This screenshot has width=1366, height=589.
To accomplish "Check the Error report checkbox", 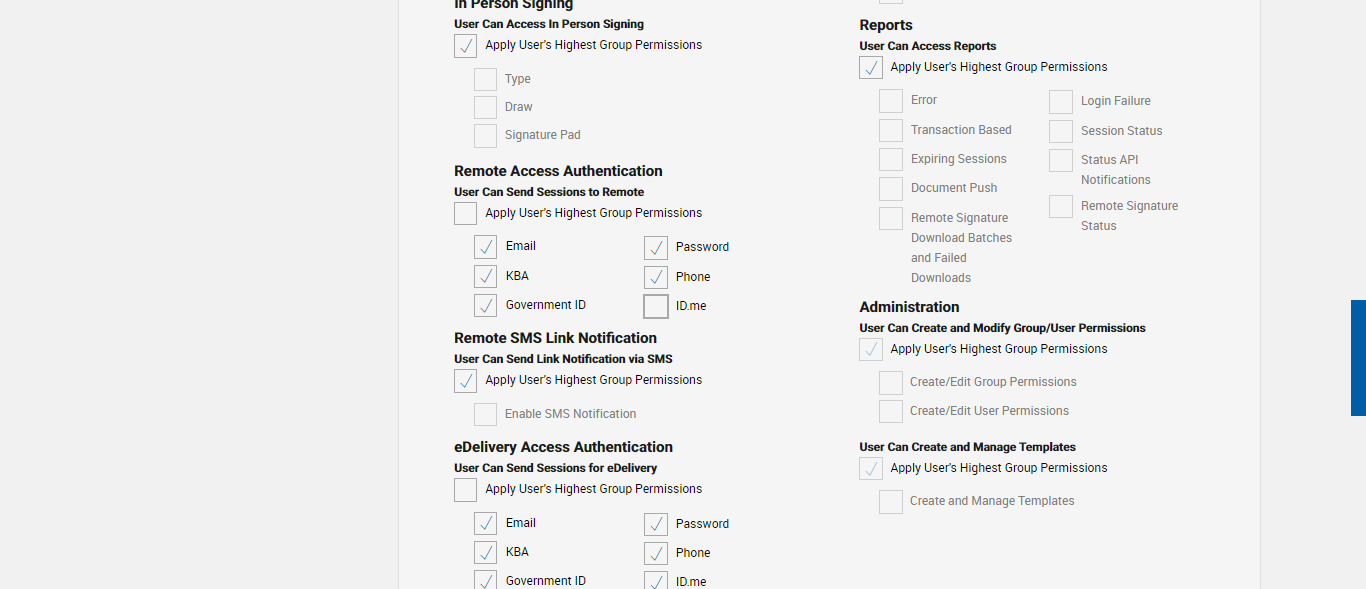I will (891, 101).
